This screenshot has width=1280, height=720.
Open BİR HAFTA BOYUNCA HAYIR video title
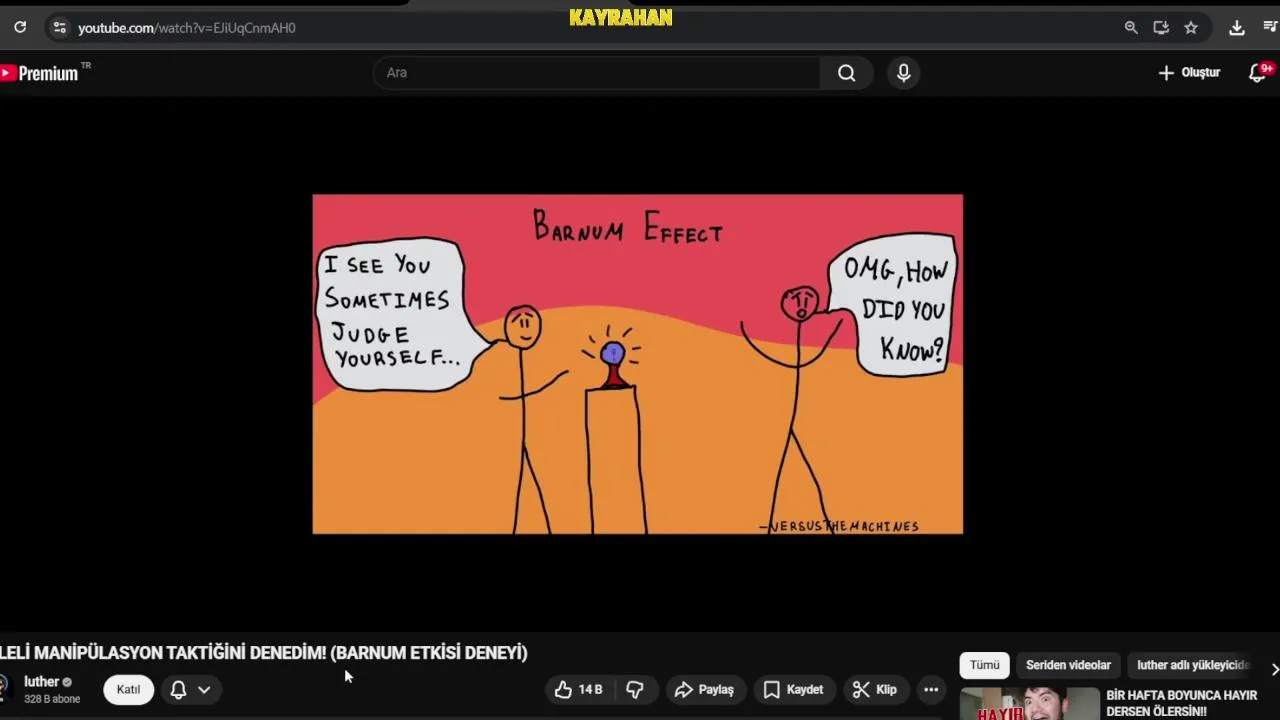coord(1181,703)
